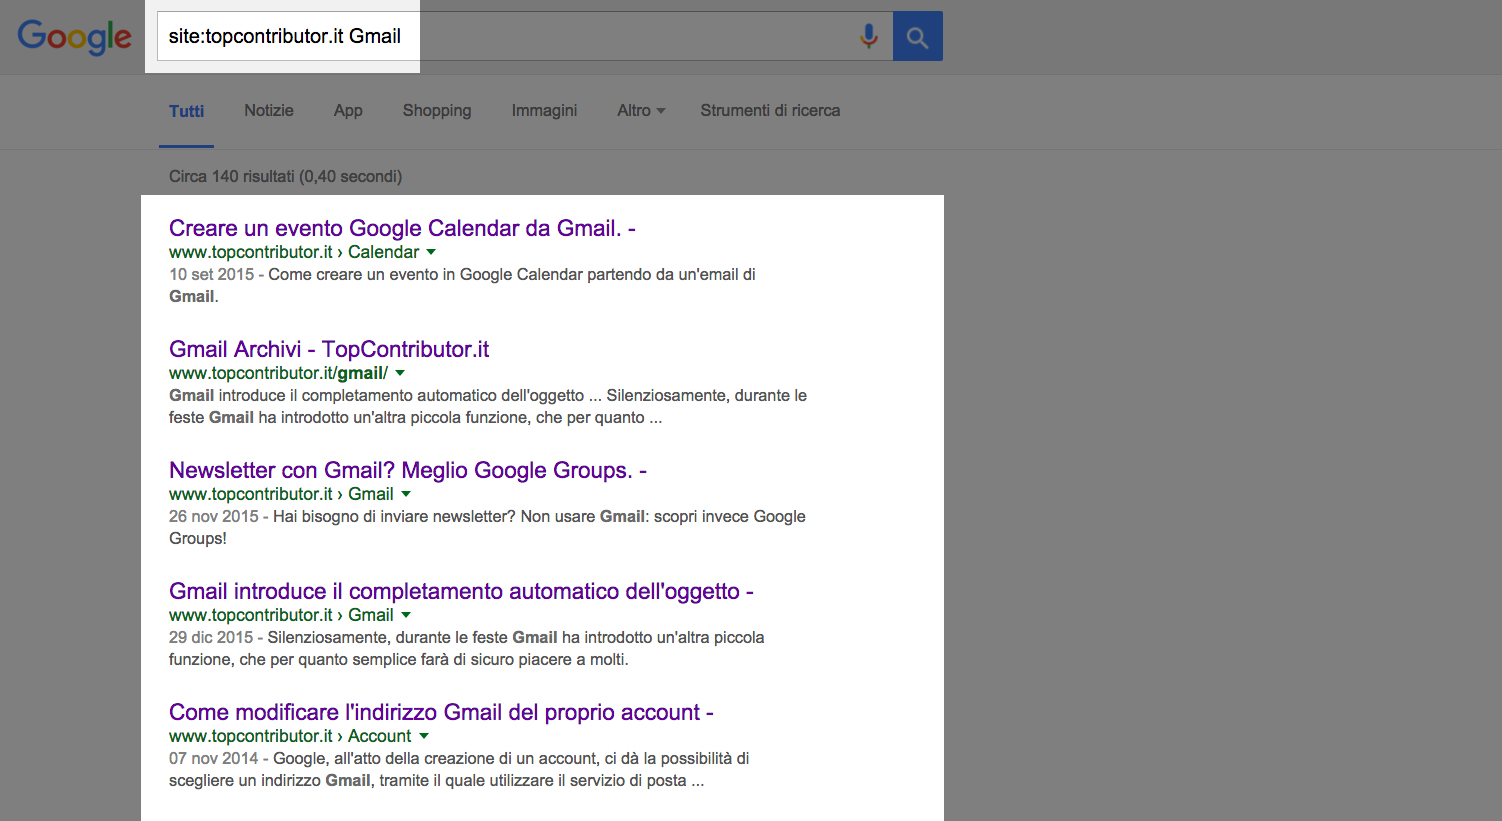Open Gmail introduce il completamento automatico result
This screenshot has width=1502, height=821.
(461, 591)
